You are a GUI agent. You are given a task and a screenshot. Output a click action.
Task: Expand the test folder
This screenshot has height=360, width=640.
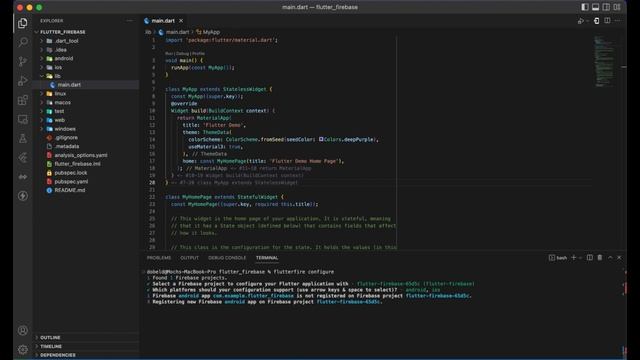coord(59,111)
